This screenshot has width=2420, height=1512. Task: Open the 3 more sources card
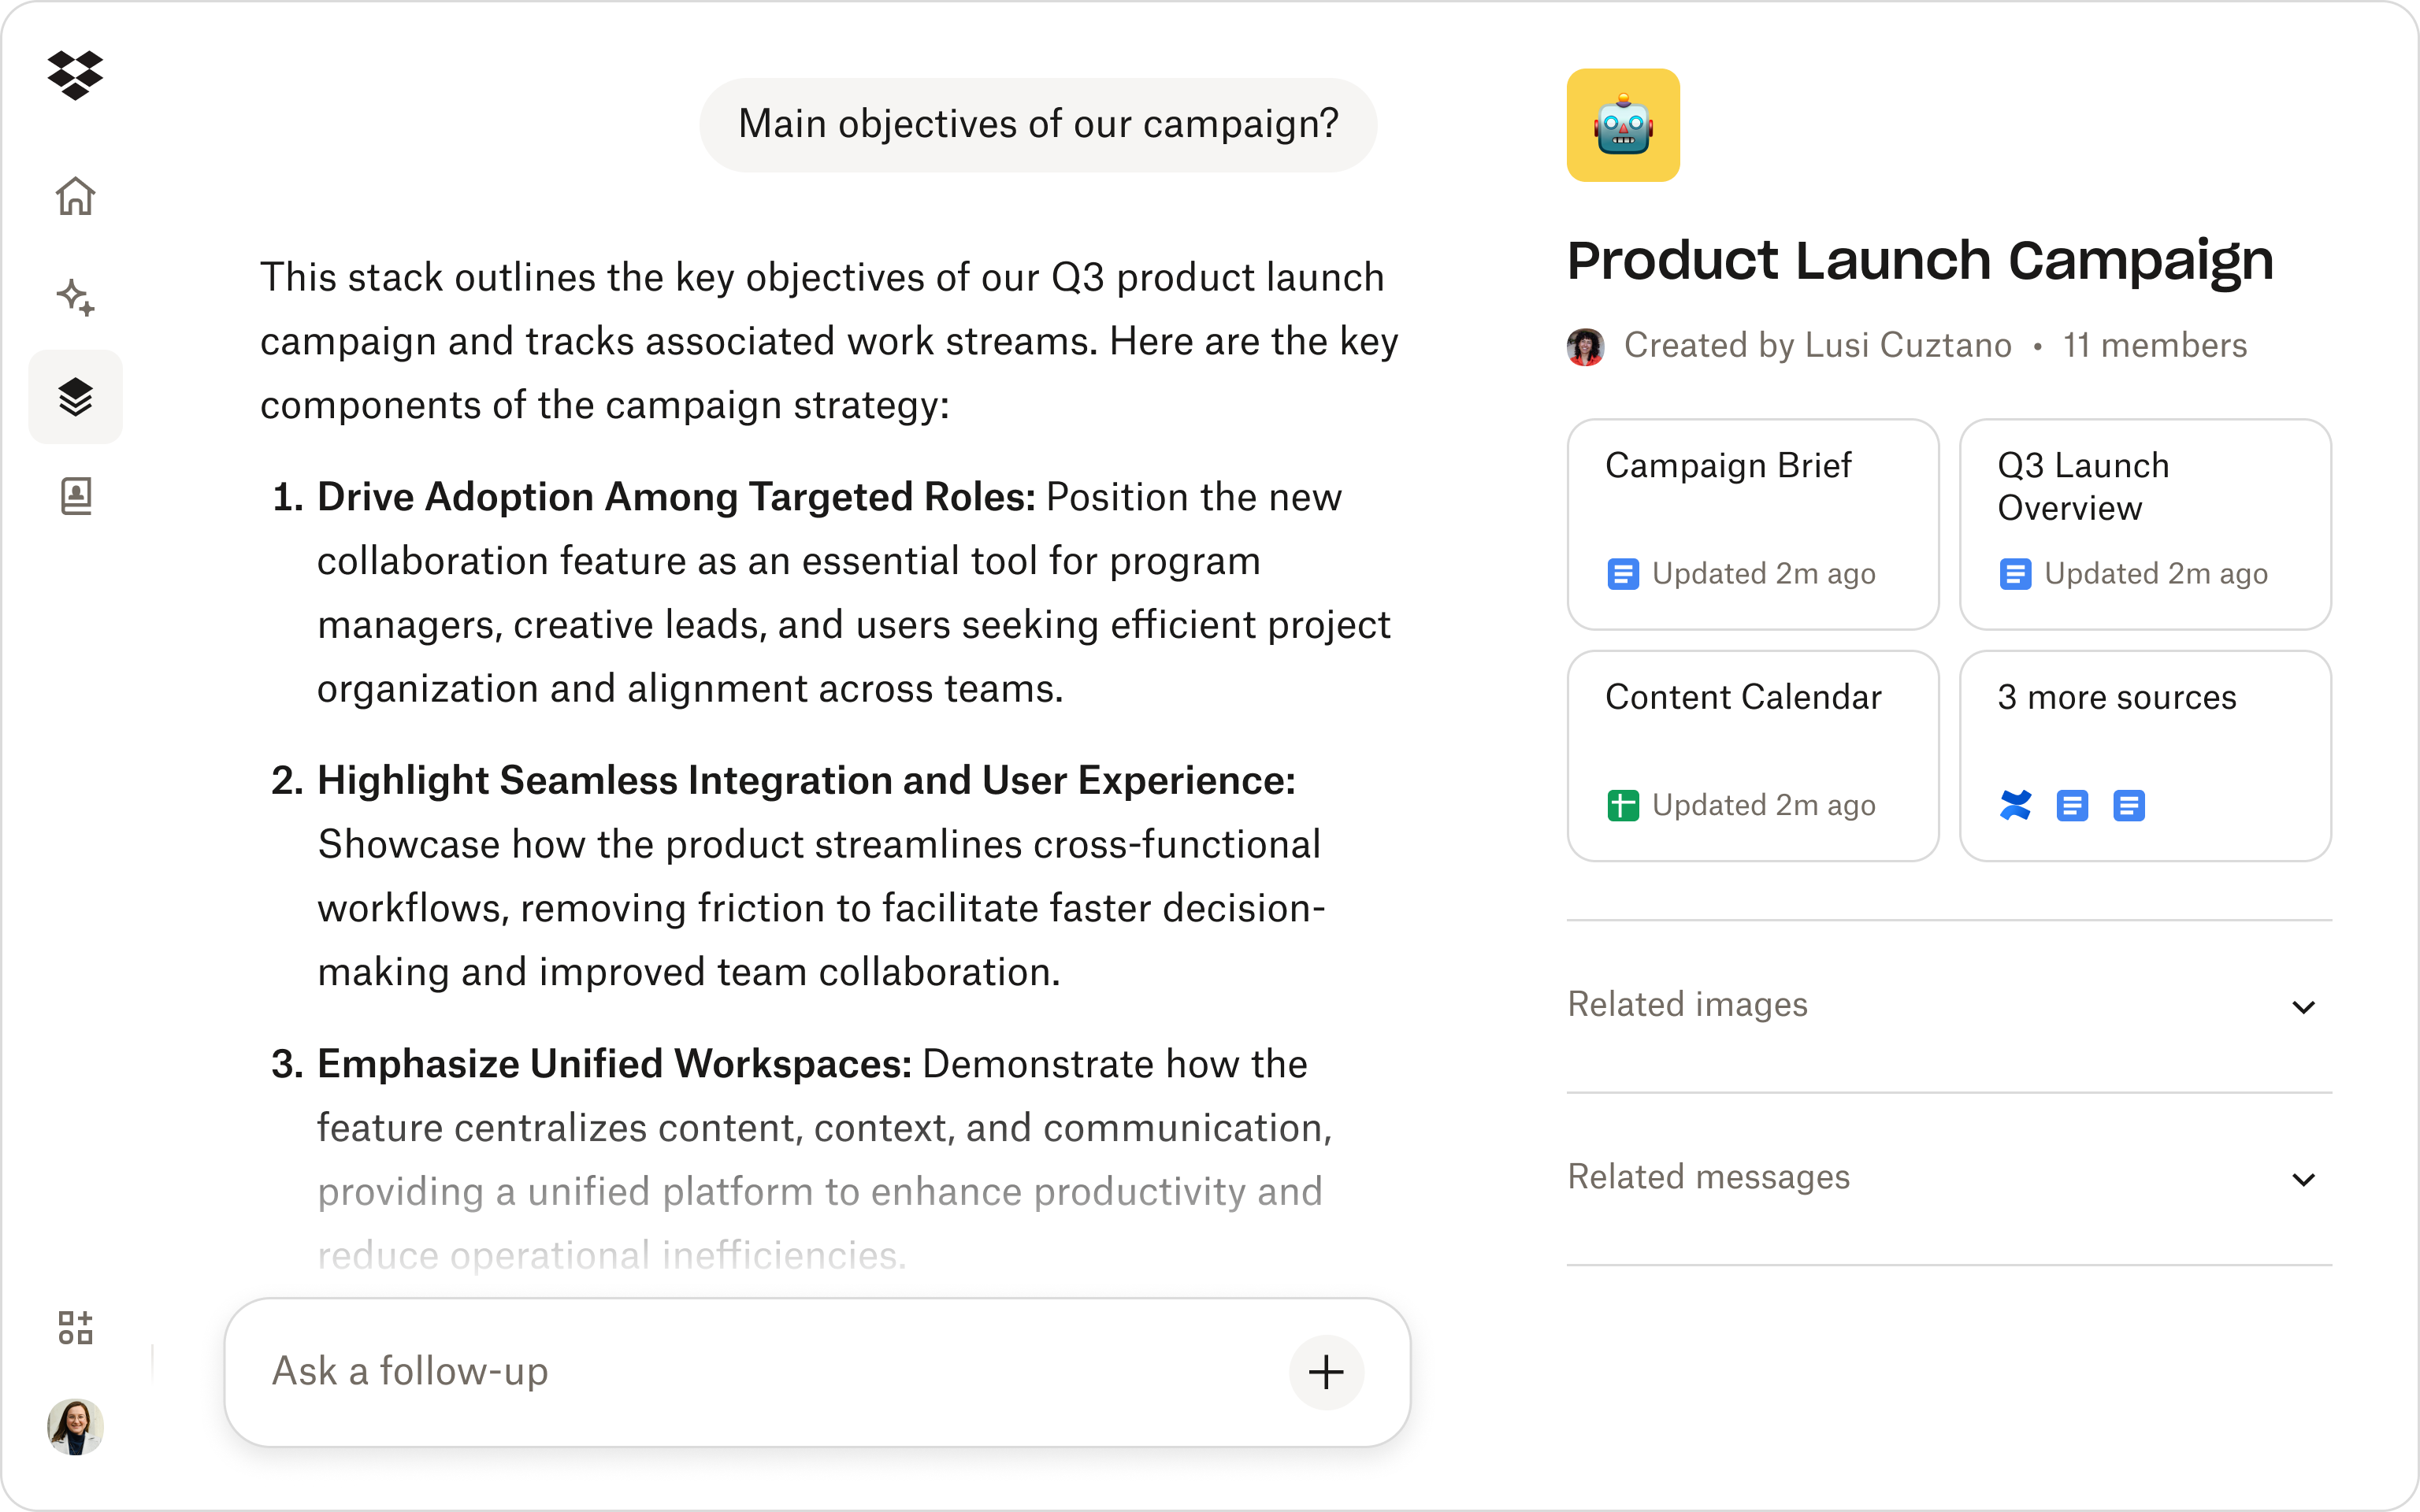2144,757
